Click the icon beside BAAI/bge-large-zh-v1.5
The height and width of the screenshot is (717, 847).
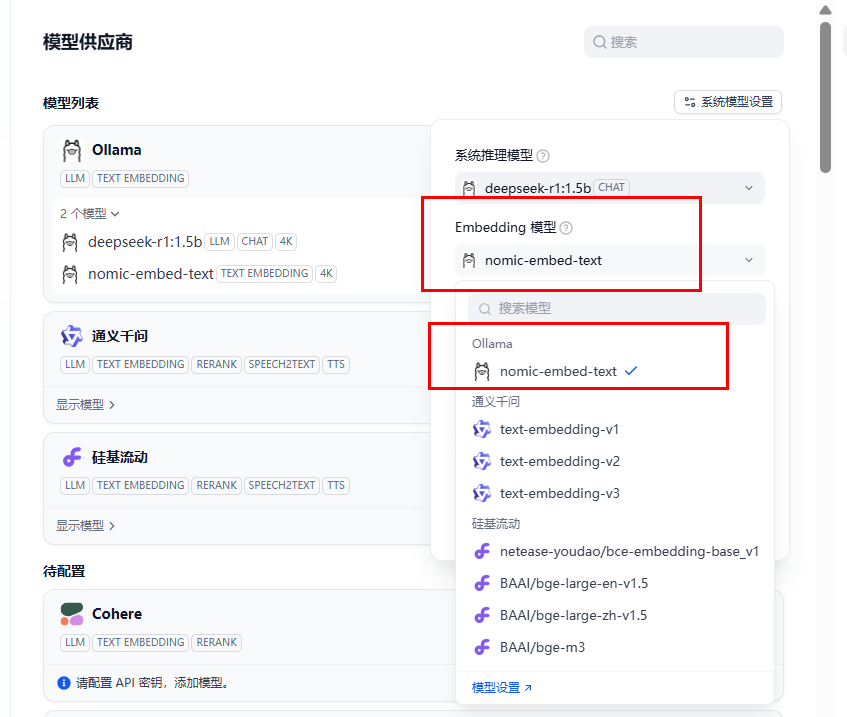(482, 615)
